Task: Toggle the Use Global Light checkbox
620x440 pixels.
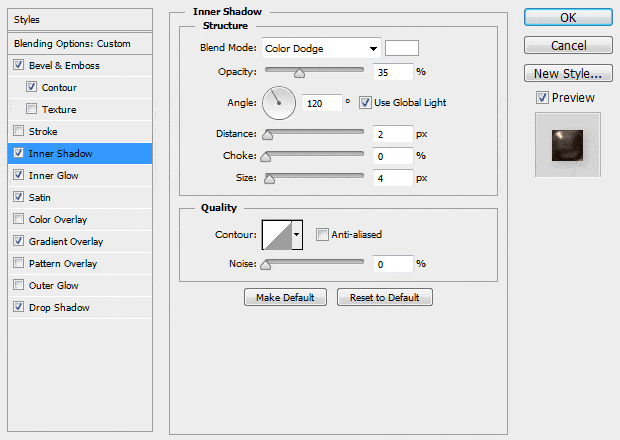Action: point(365,102)
